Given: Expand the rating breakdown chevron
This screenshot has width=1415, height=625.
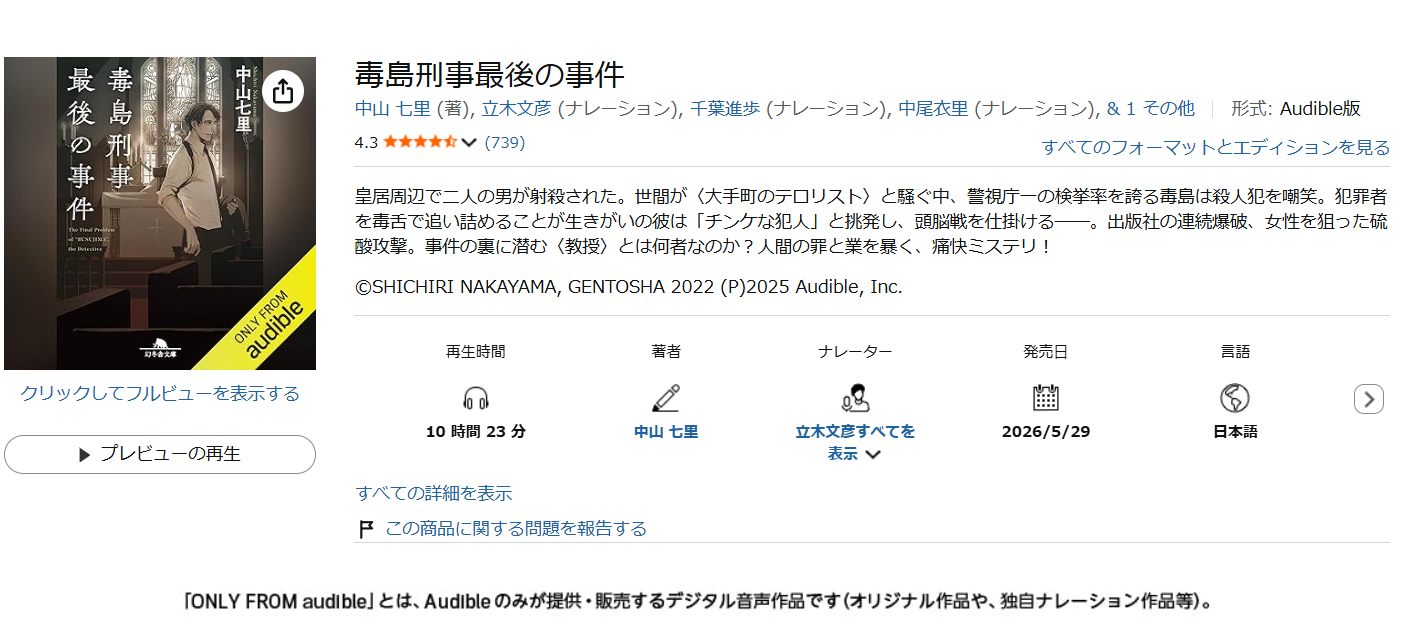Looking at the screenshot, I should click(x=469, y=143).
